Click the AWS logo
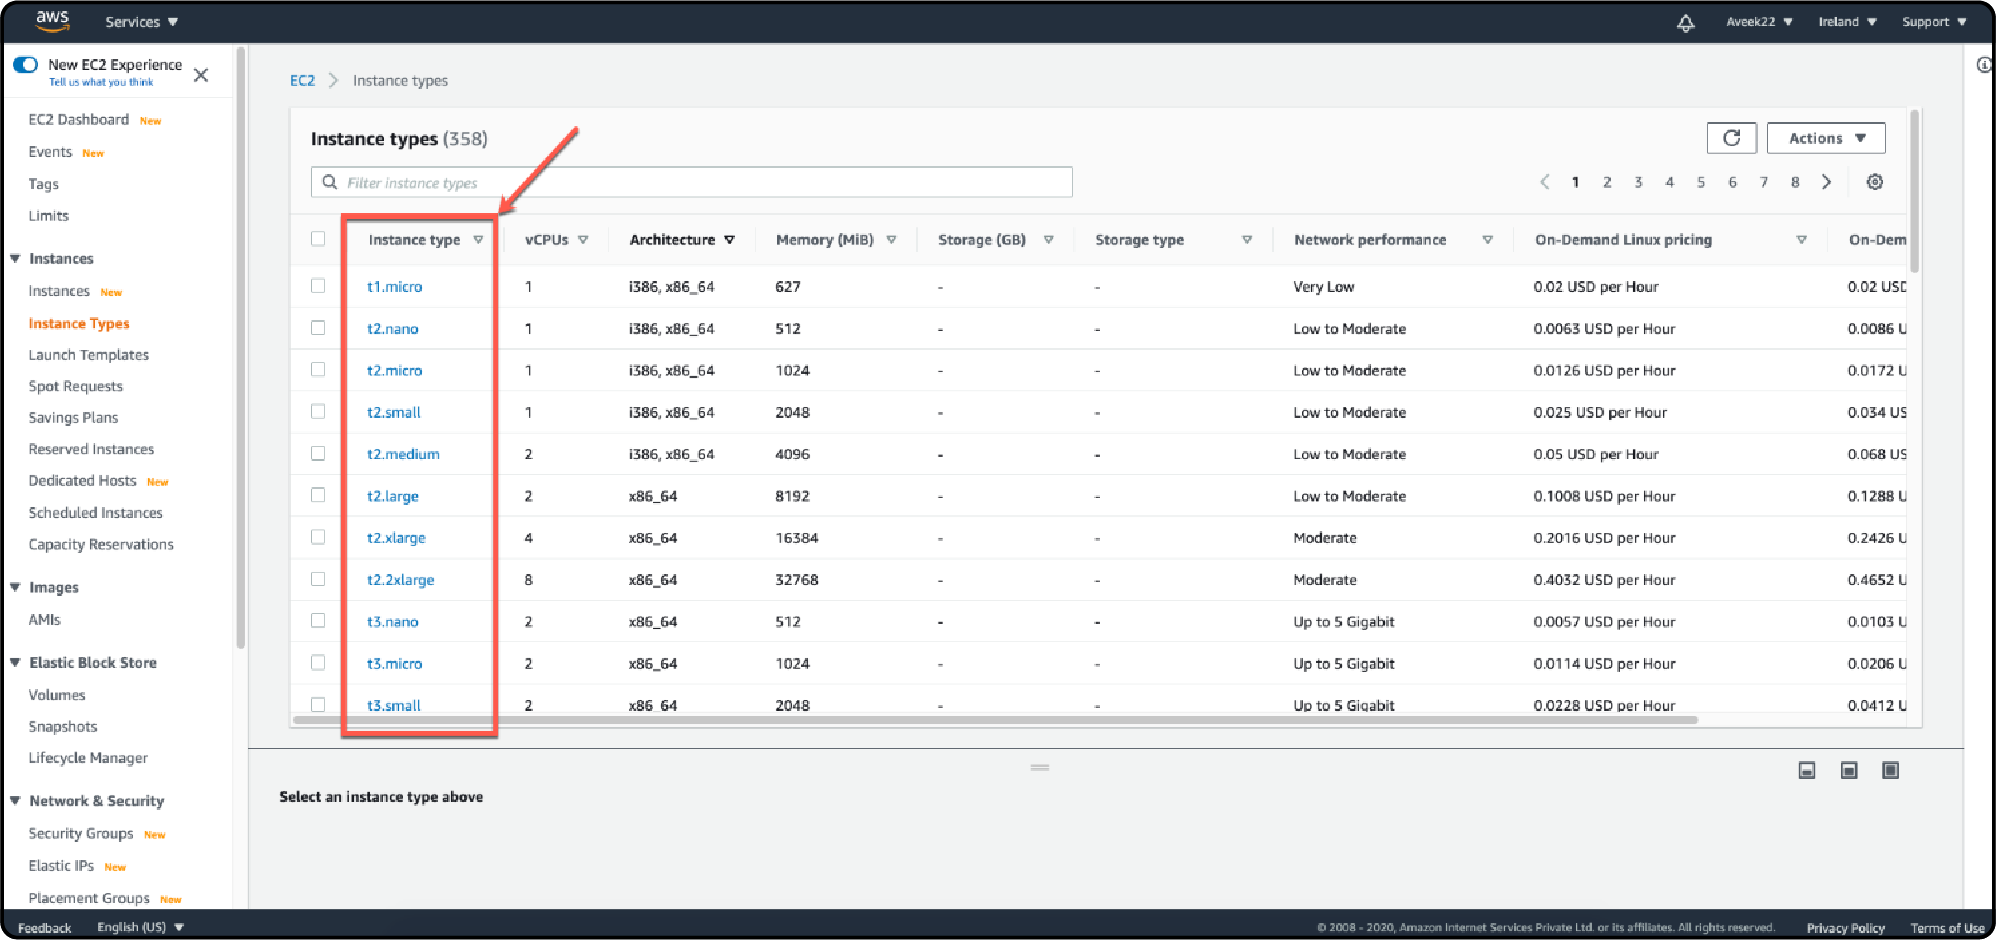 pyautogui.click(x=52, y=20)
